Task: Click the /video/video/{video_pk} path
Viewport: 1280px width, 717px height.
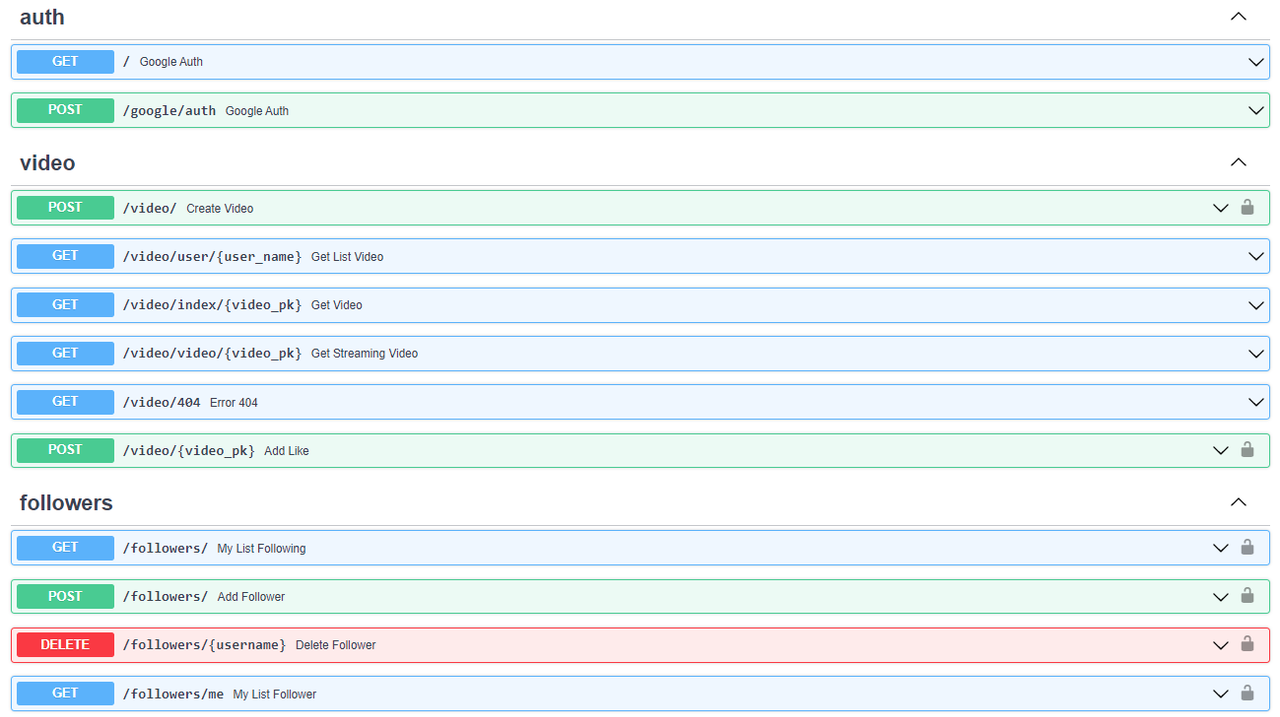Action: 212,353
